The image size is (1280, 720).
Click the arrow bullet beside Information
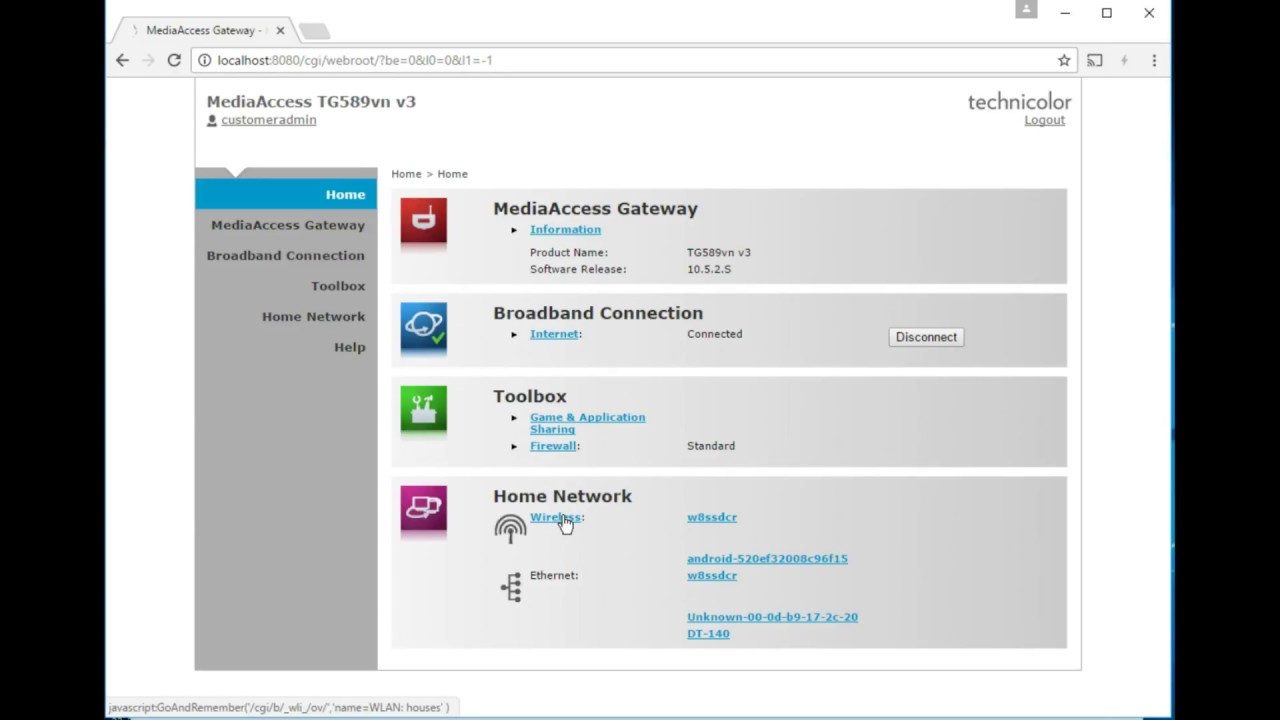[x=514, y=230]
